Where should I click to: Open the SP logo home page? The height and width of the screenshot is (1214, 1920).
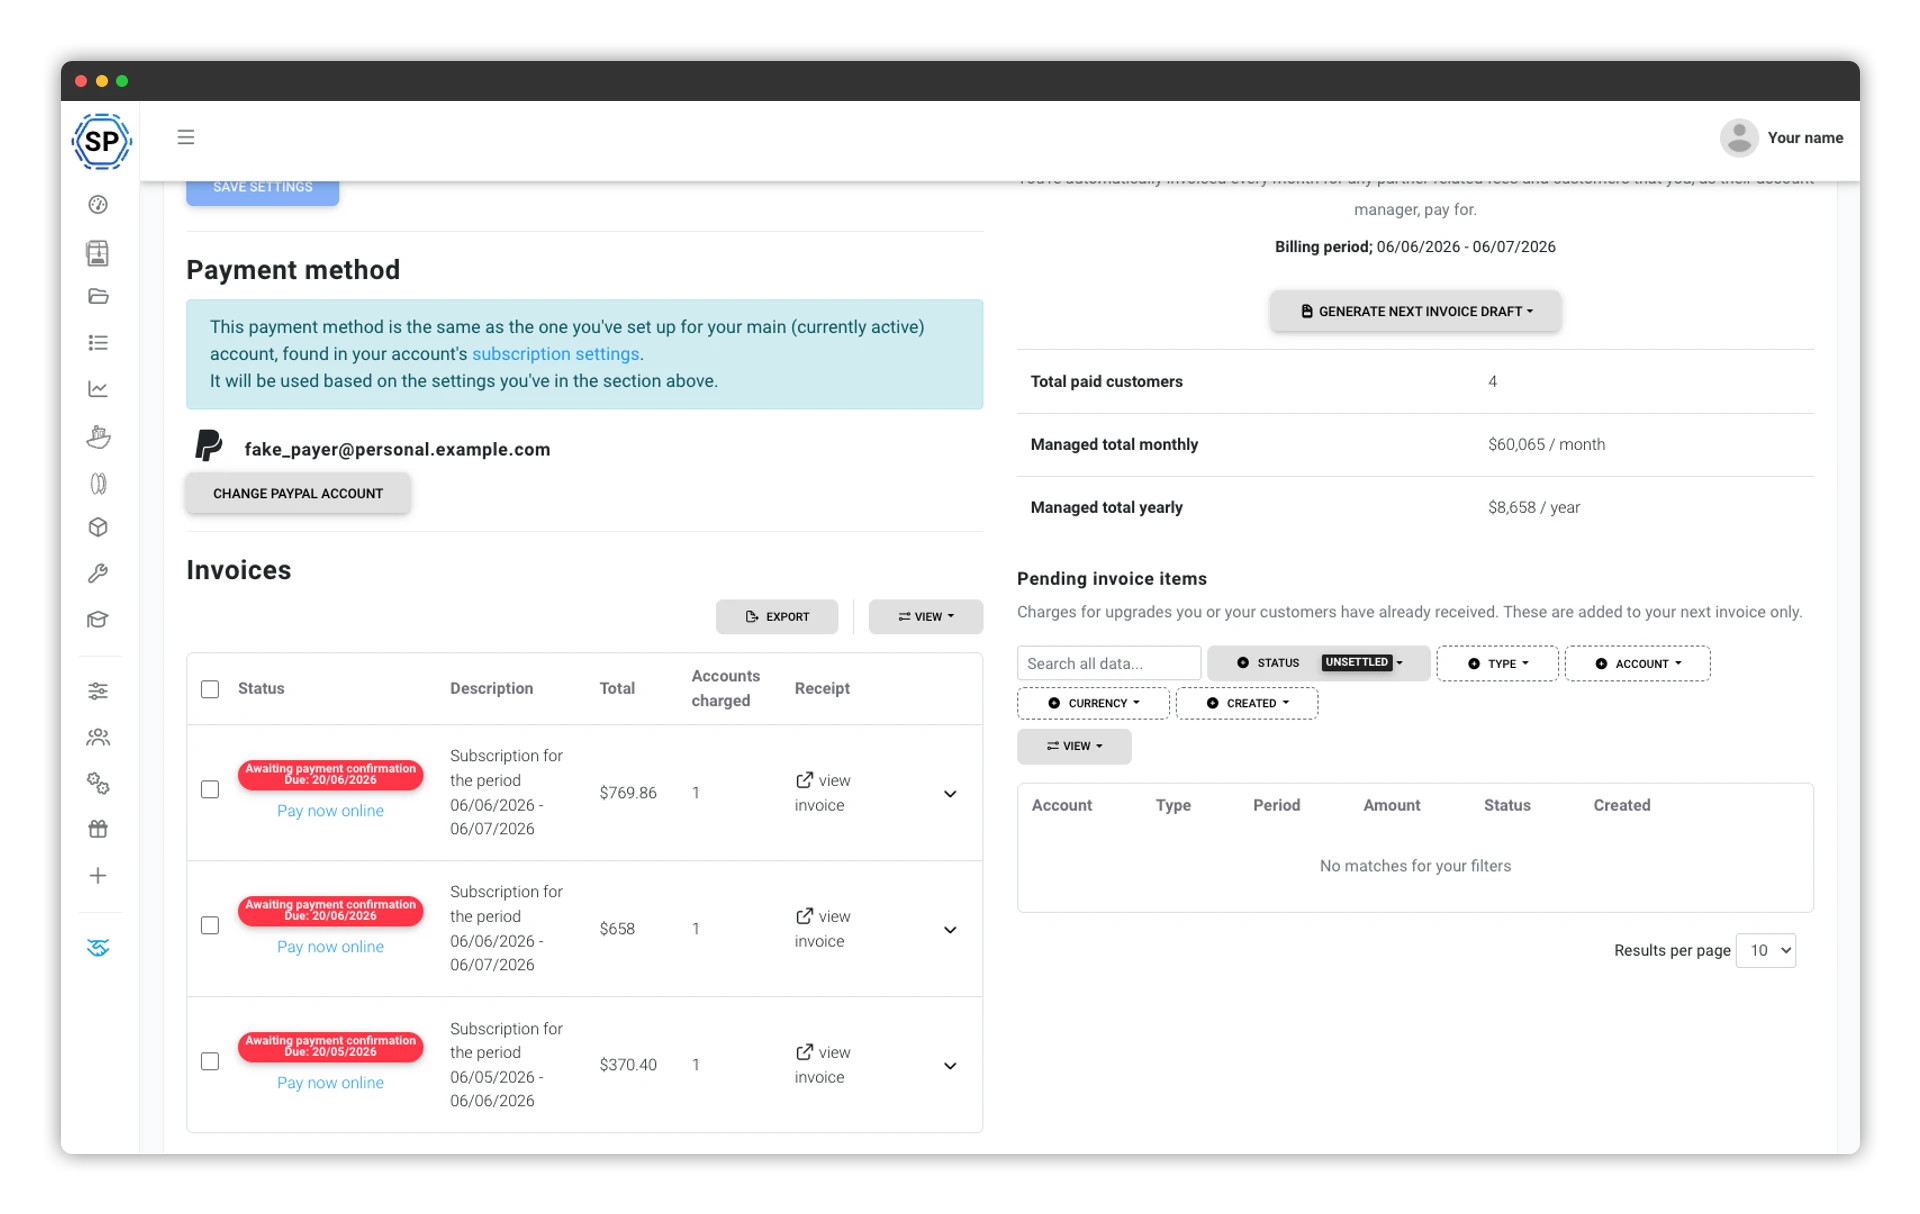coord(101,141)
